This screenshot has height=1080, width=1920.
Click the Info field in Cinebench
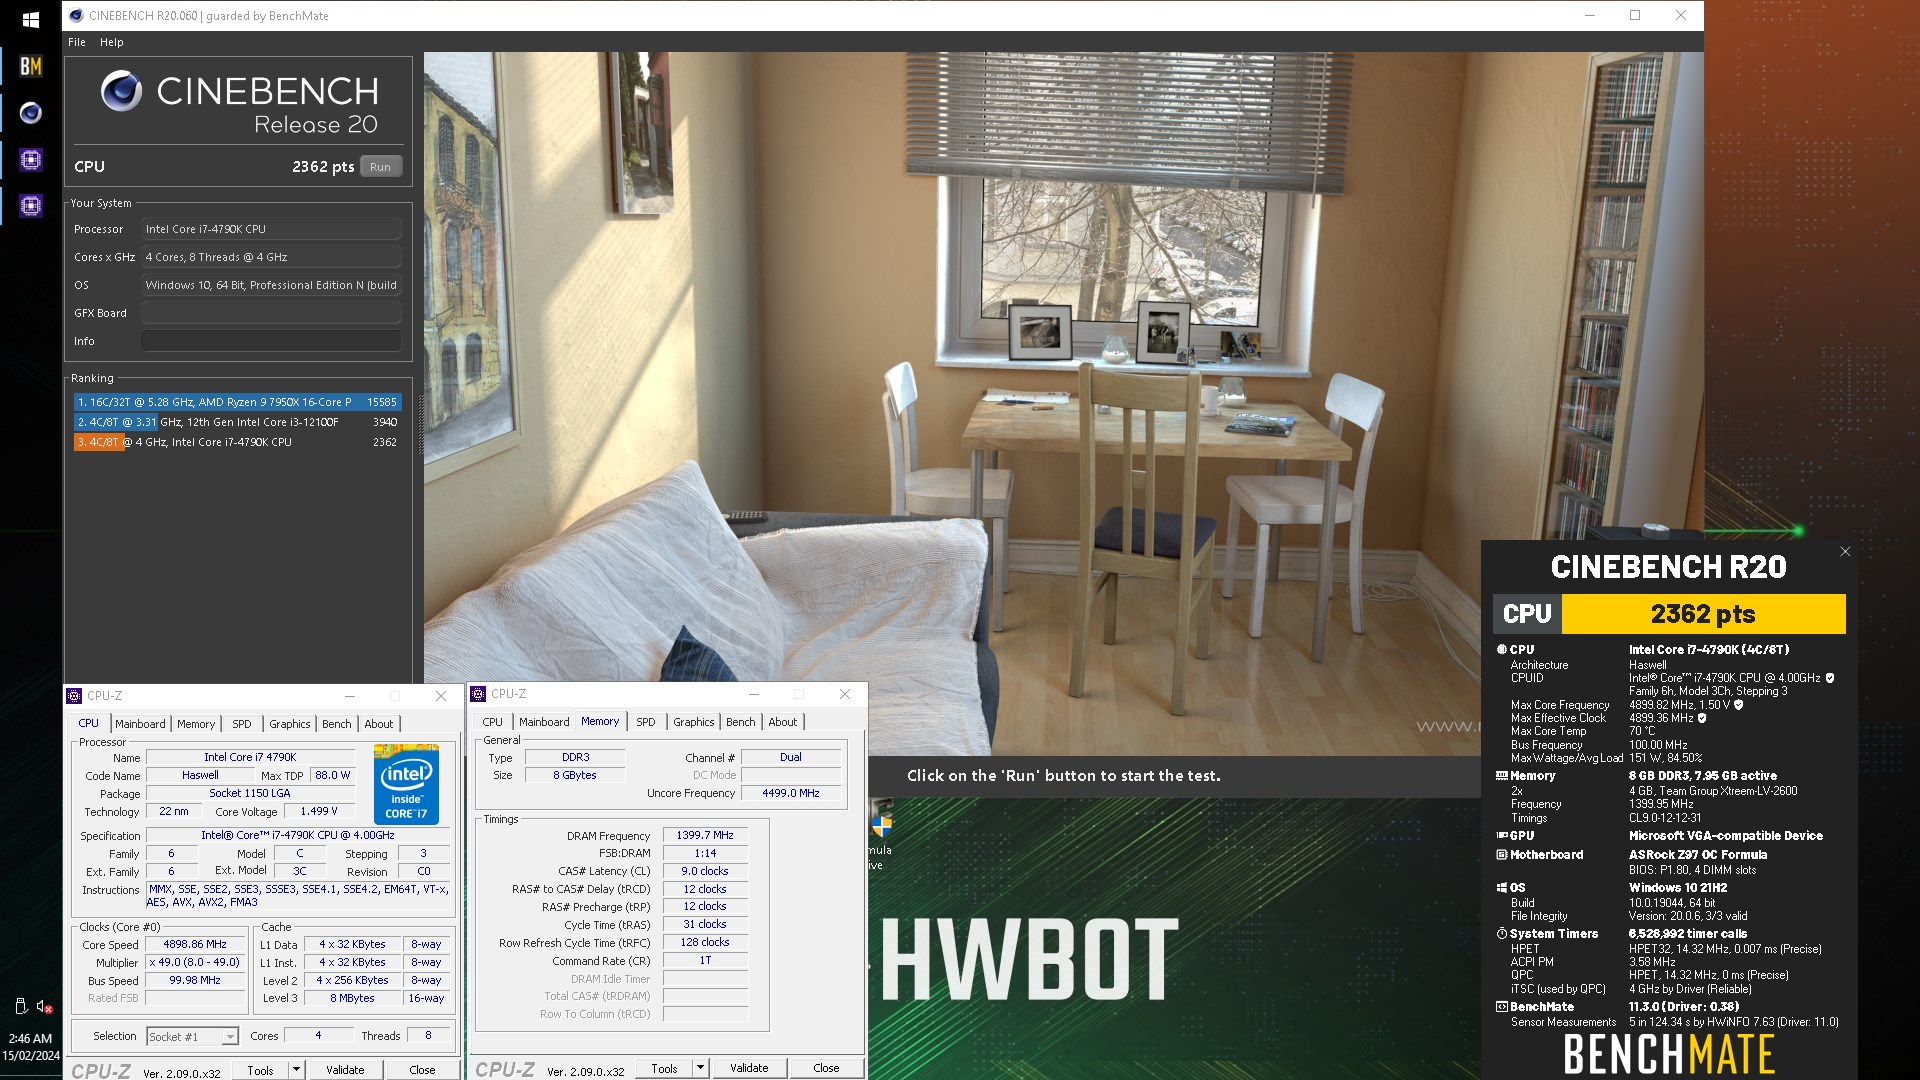click(271, 341)
